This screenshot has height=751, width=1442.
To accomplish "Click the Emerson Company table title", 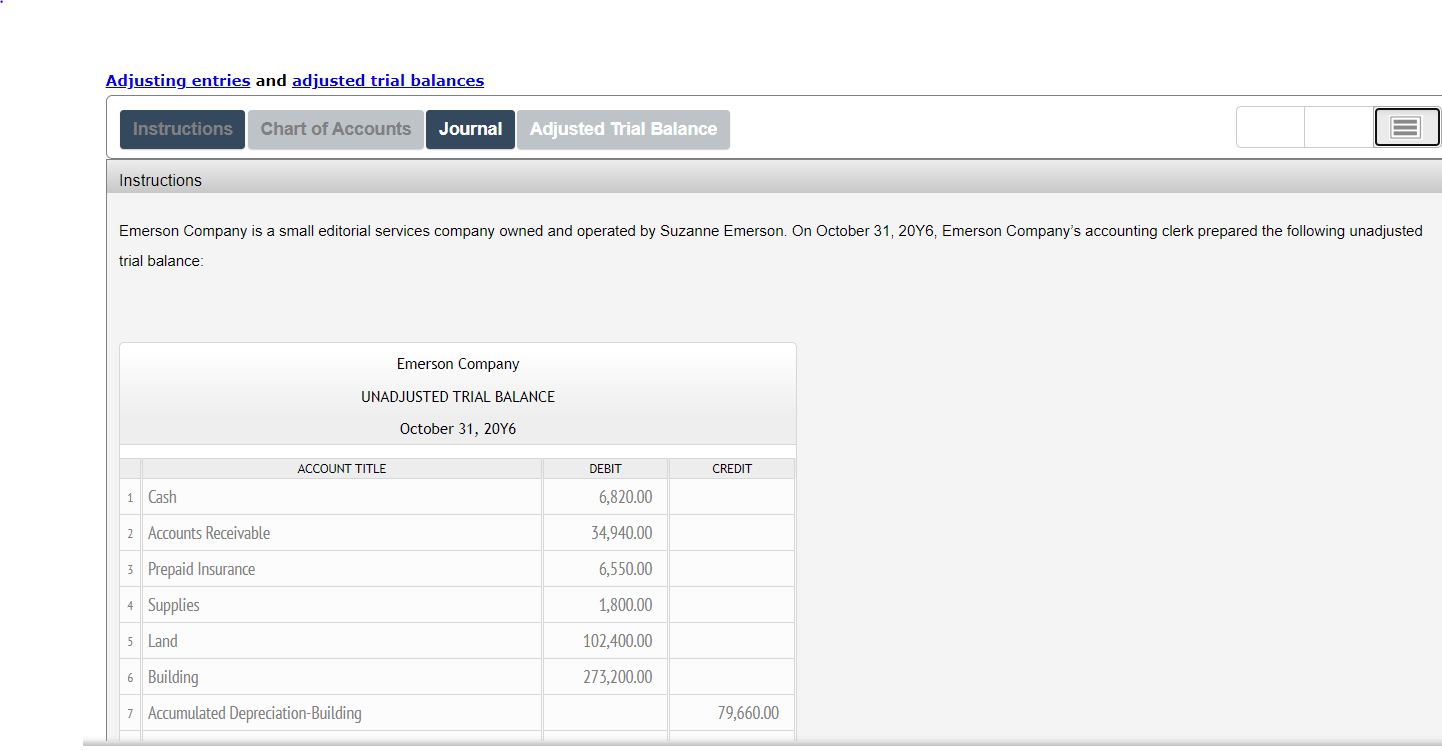I will (x=458, y=364).
